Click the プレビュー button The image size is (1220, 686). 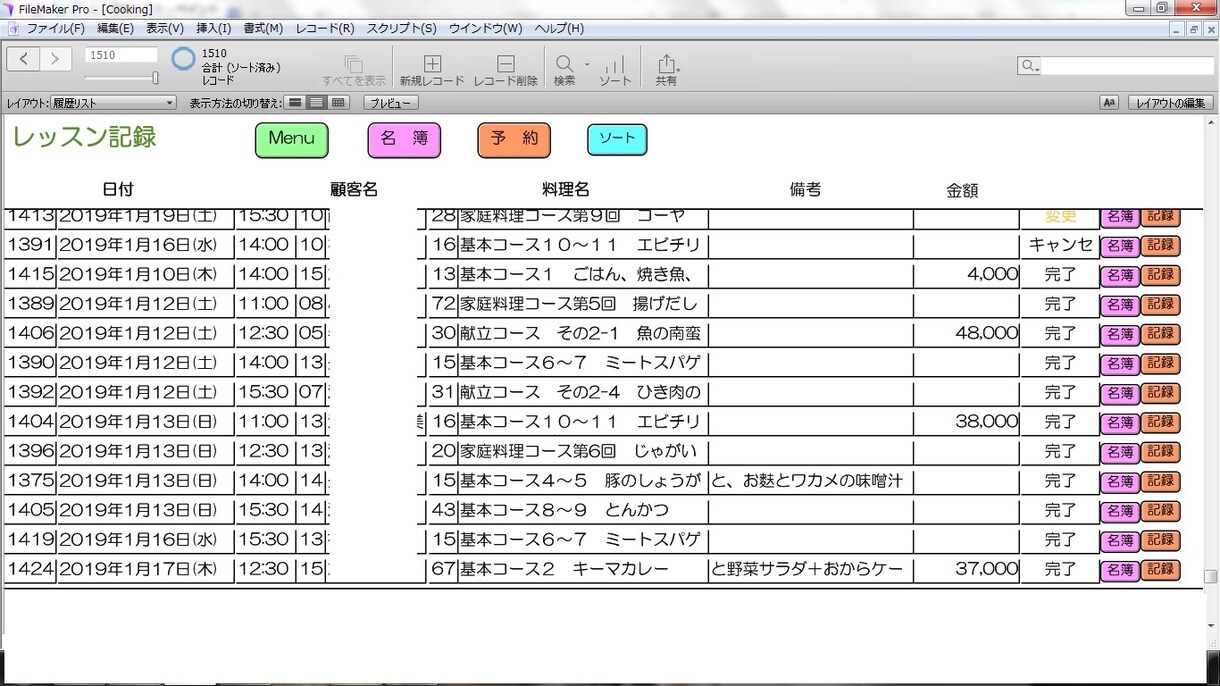[391, 103]
